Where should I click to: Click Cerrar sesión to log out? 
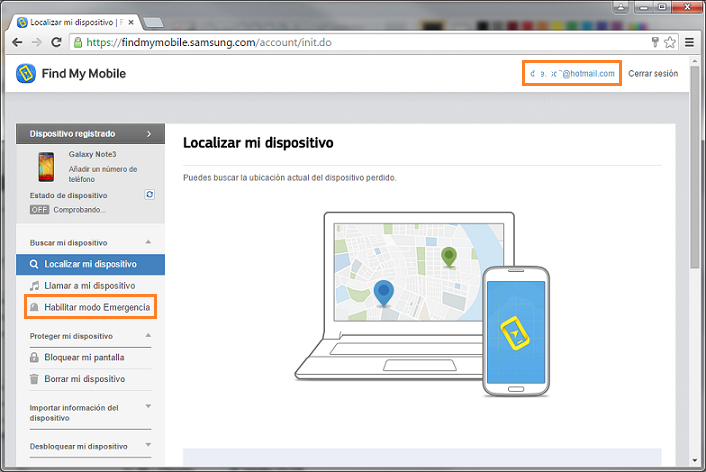tap(653, 73)
